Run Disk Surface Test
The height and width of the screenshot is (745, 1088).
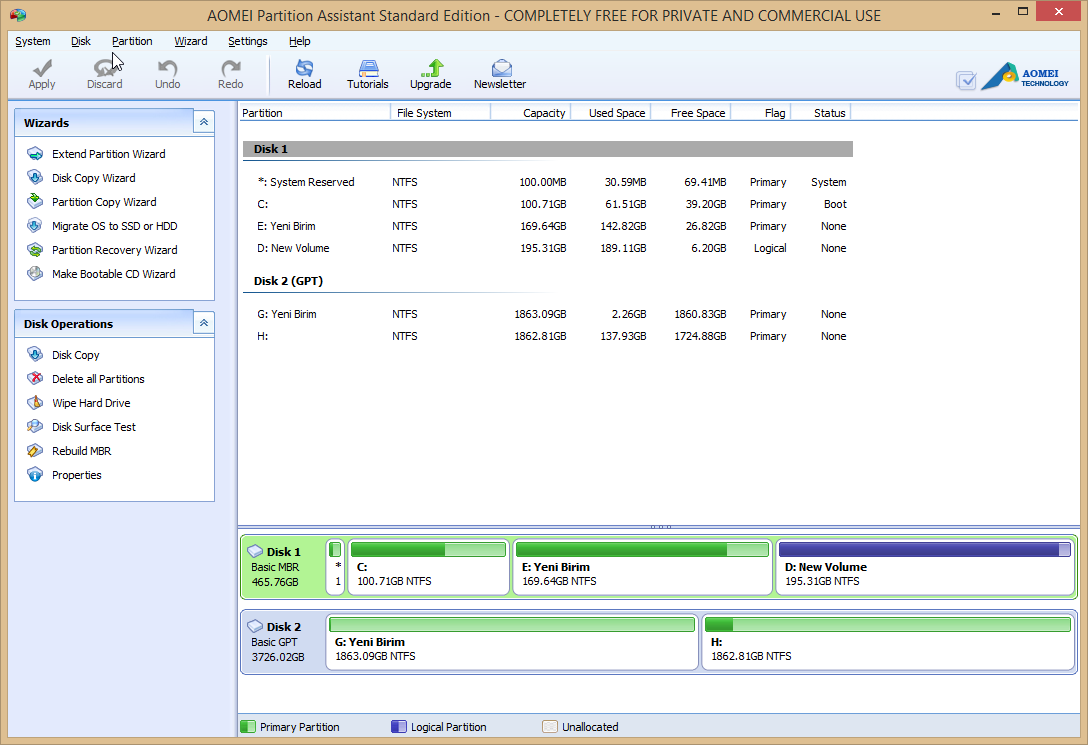(x=94, y=427)
